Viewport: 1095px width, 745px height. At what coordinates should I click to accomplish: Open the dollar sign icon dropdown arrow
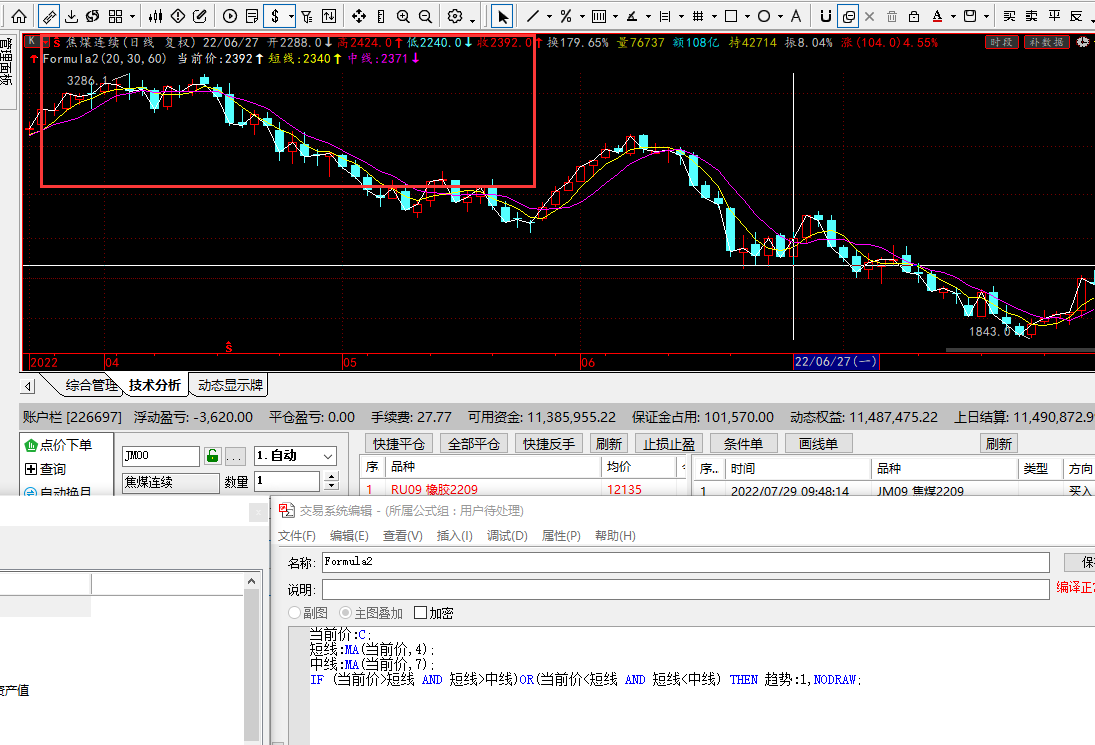click(290, 16)
